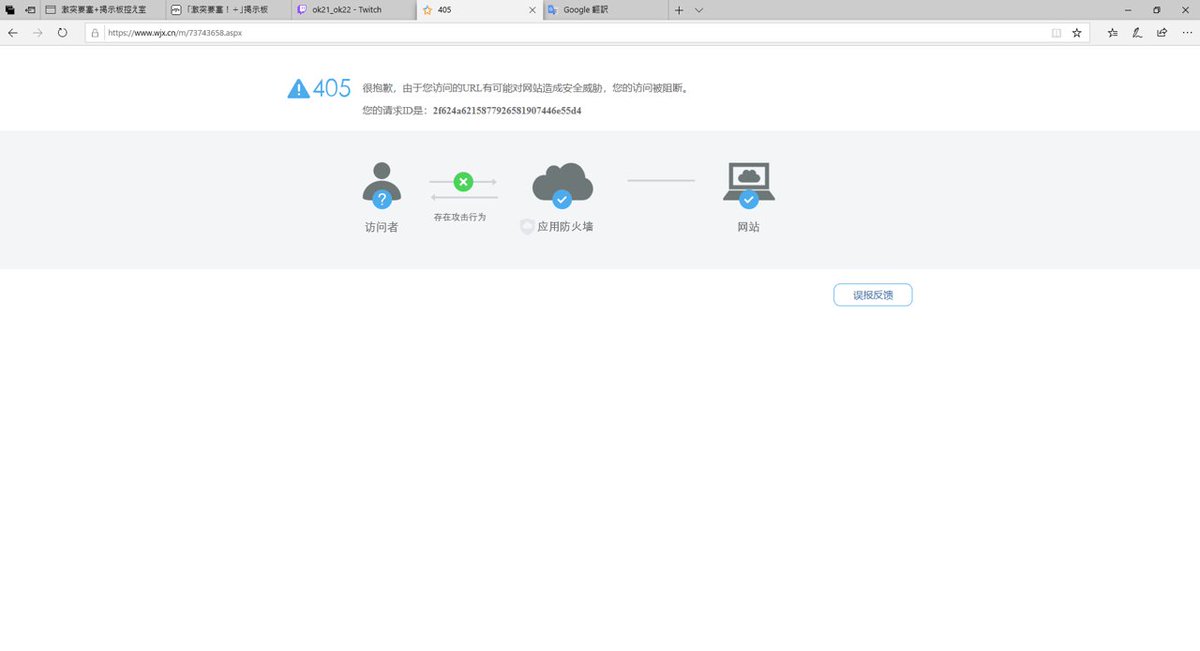Switch to the Google 翻訳 tab

pos(605,9)
